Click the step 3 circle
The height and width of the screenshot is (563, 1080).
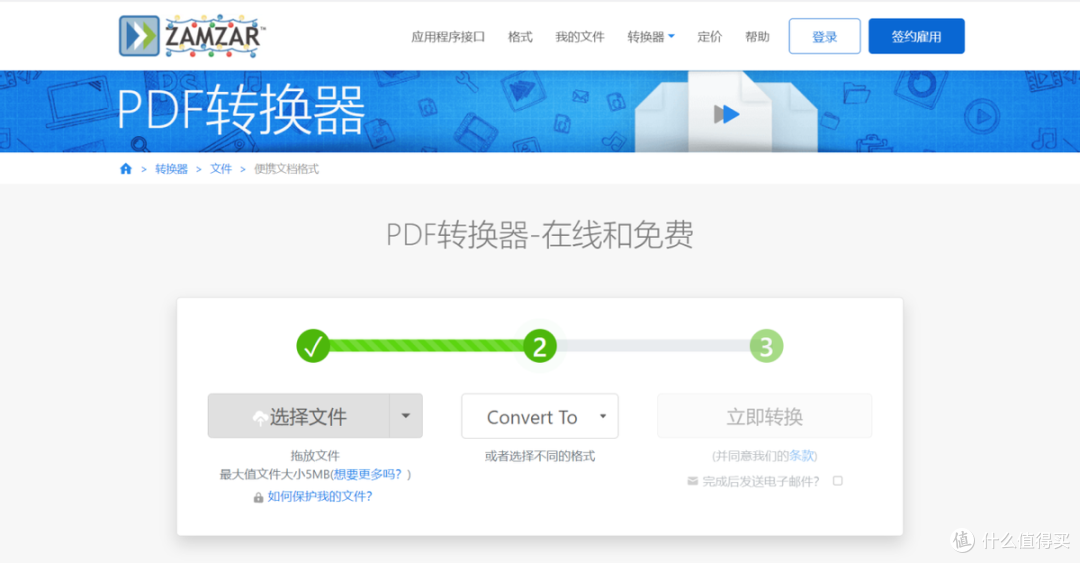(766, 346)
